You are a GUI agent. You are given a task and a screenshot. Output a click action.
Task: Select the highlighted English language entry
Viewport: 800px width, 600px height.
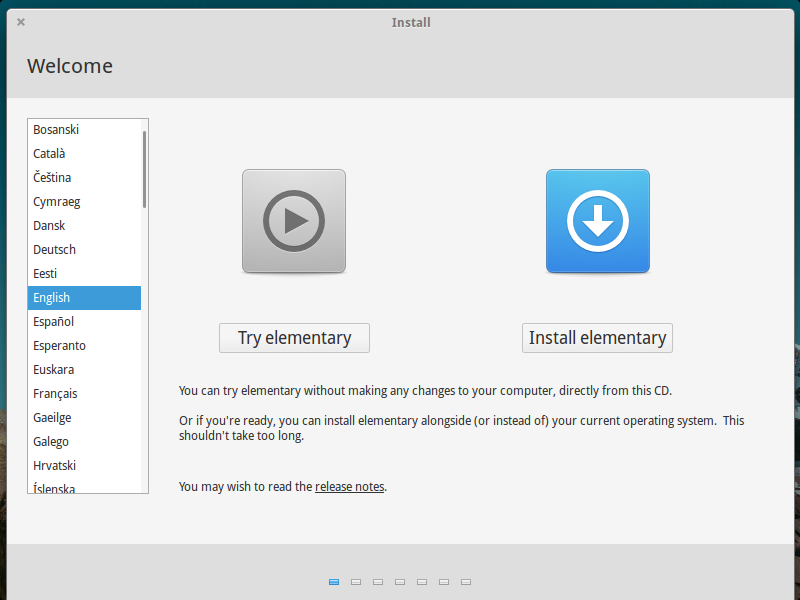coord(84,298)
